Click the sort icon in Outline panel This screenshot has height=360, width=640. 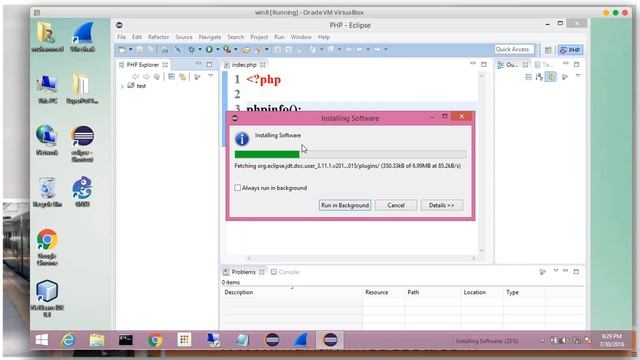[x=539, y=77]
